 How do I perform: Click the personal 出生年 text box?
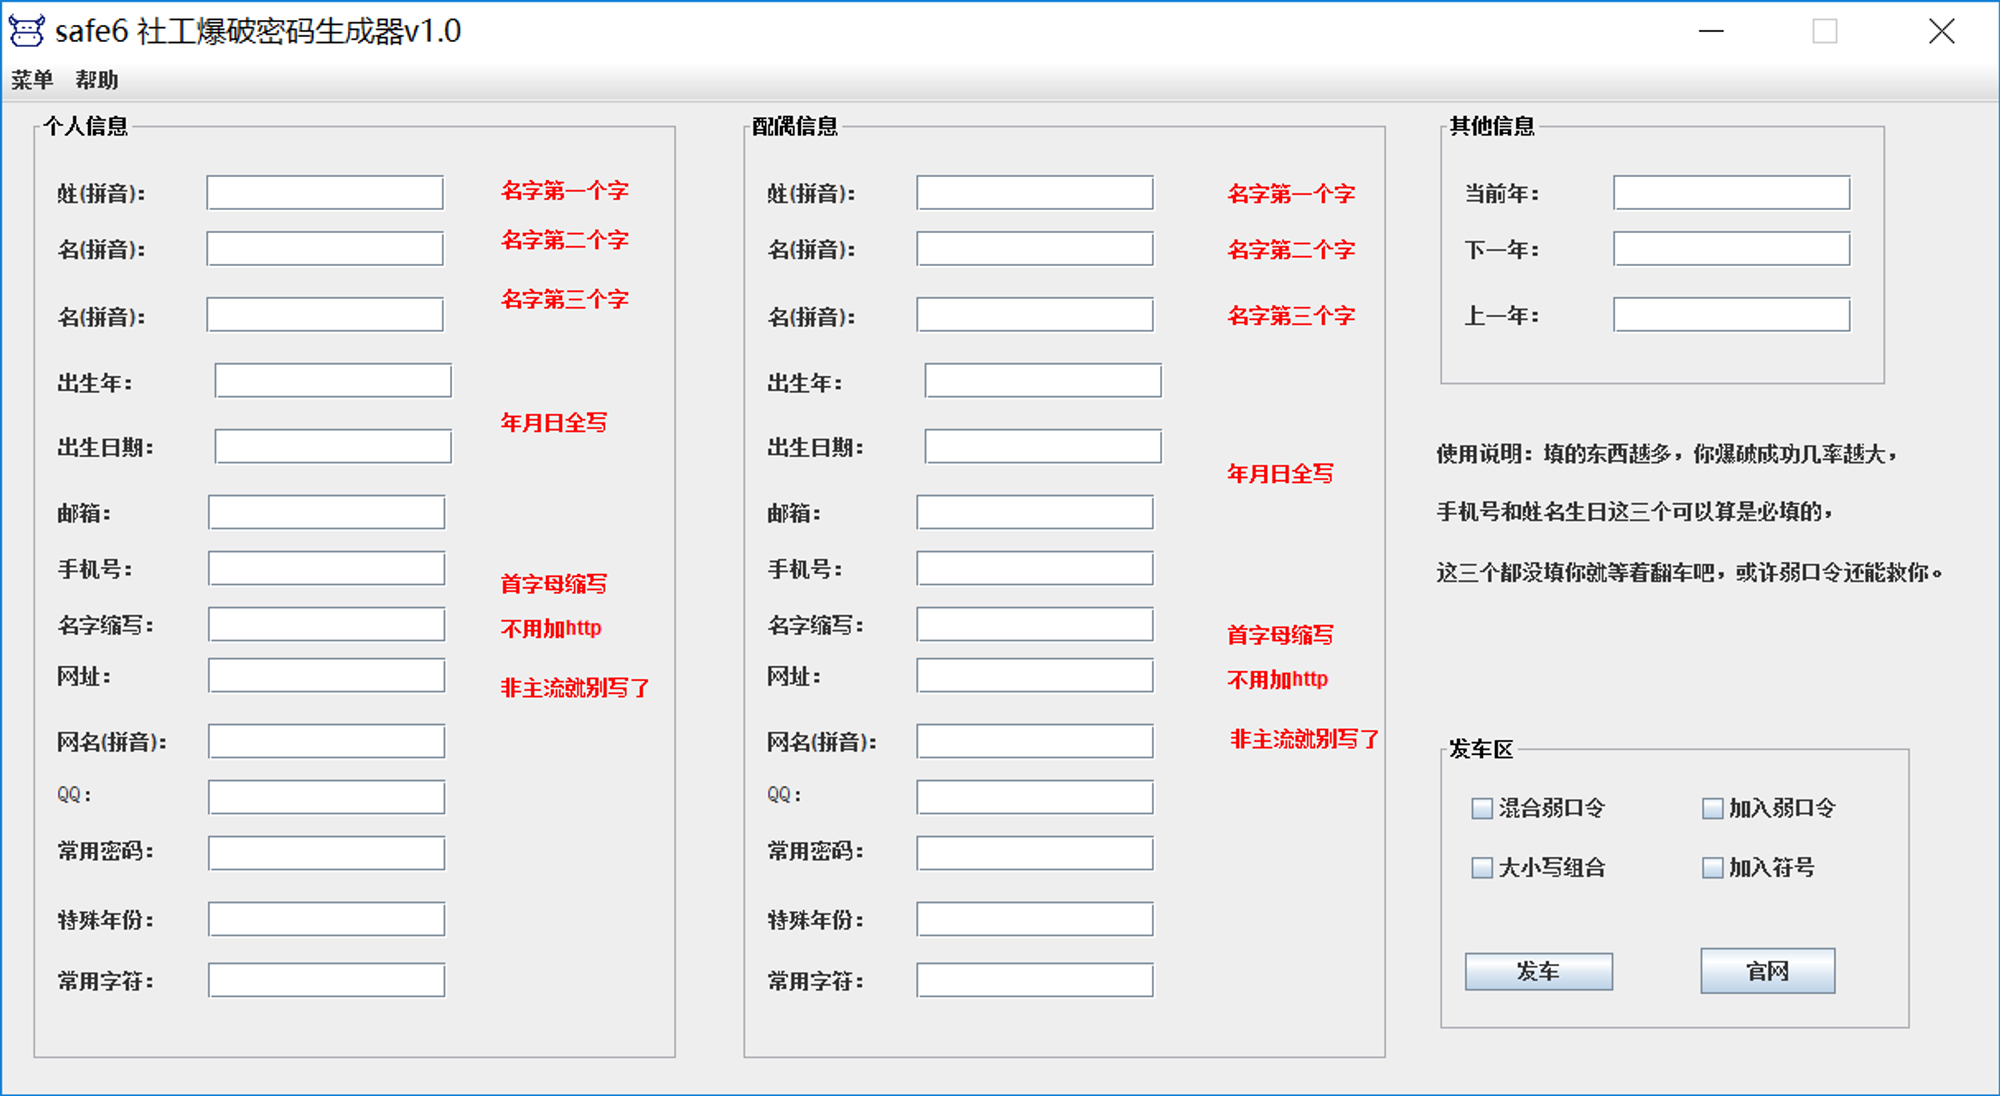[x=333, y=381]
